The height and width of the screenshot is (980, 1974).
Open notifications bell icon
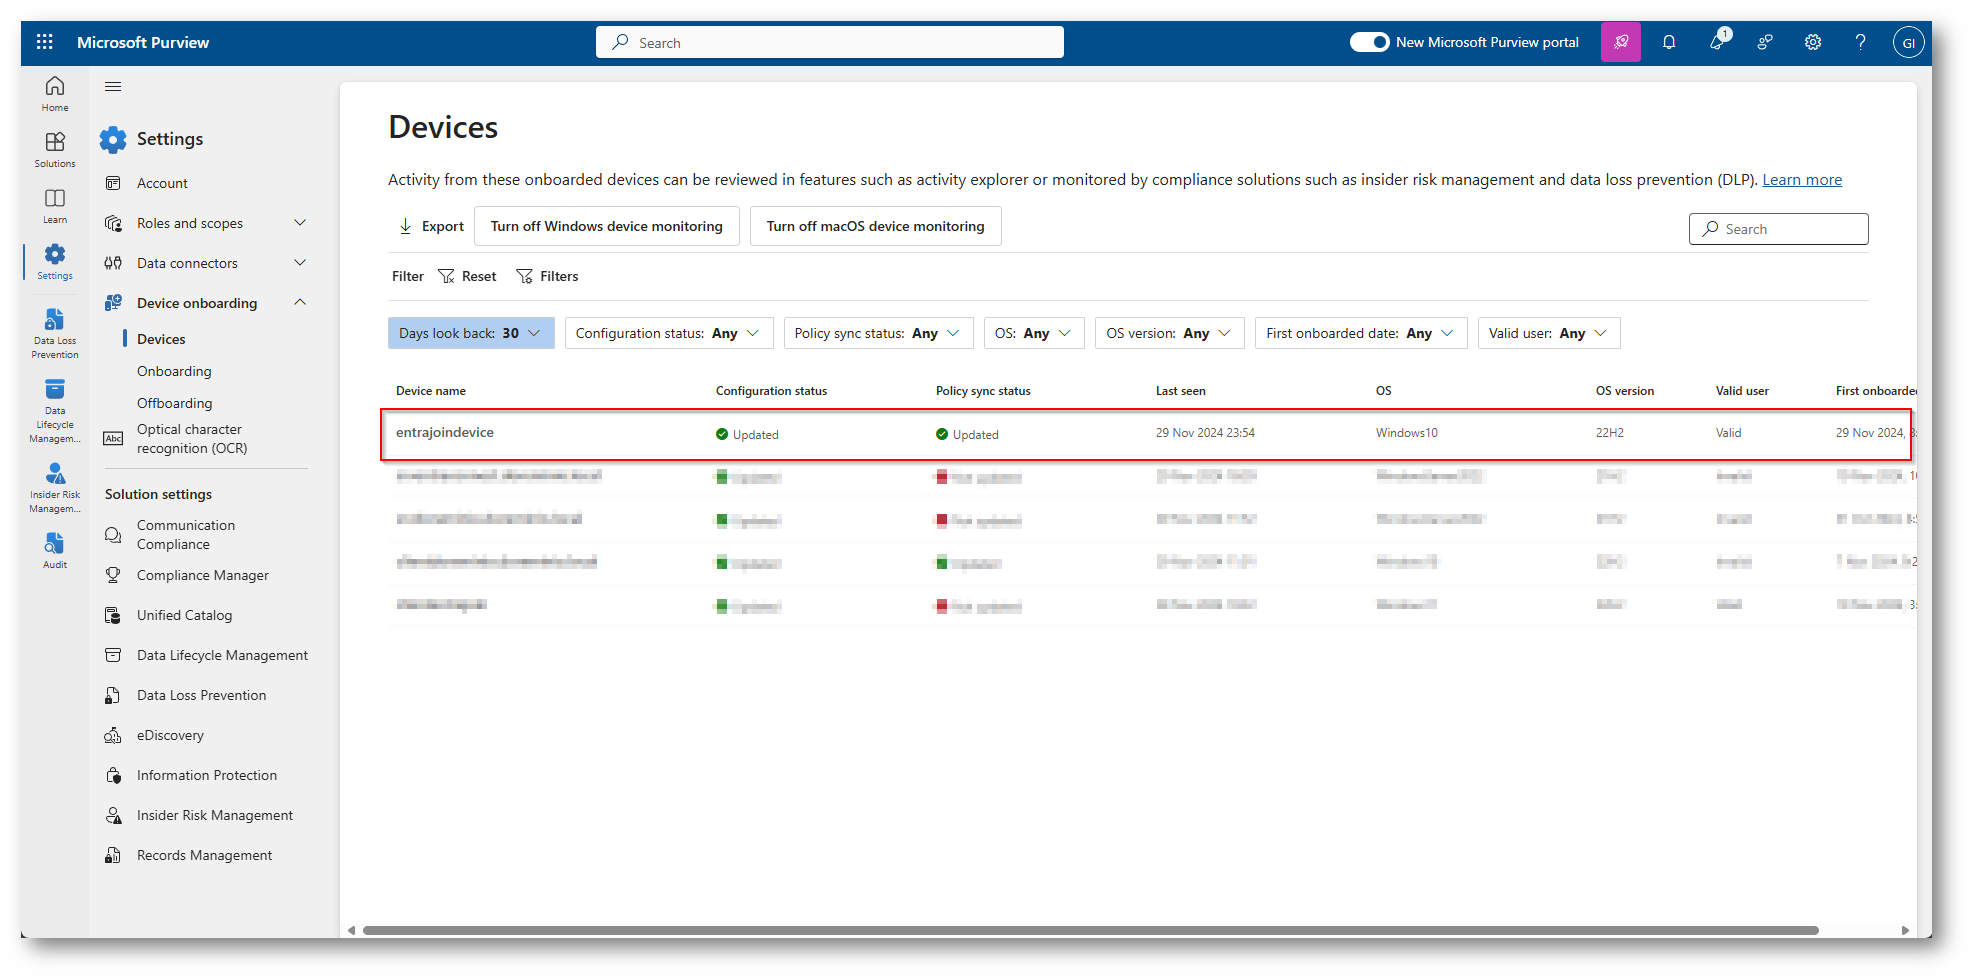1668,42
